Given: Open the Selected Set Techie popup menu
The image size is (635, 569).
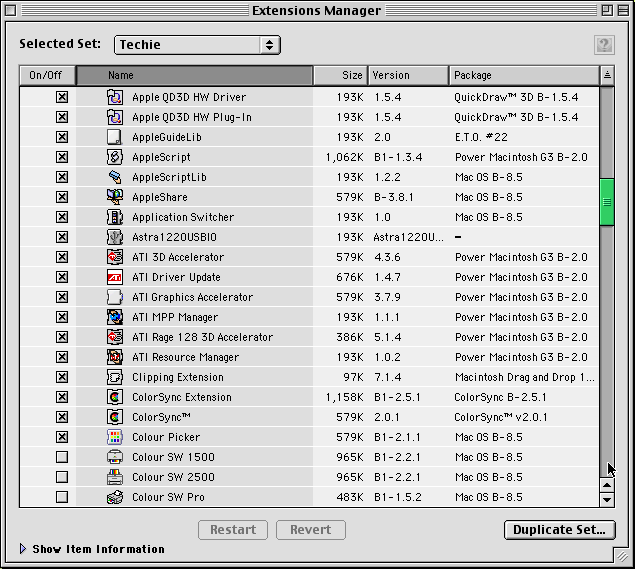Looking at the screenshot, I should (197, 45).
